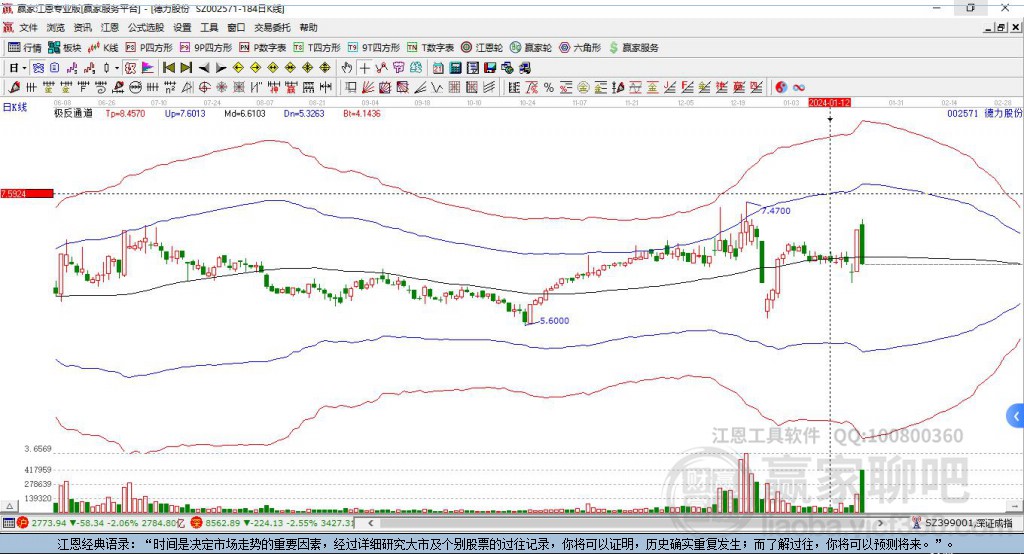Expand the blue side panel chevron
Viewport: 1024px width, 554px height.
[x=1016, y=416]
